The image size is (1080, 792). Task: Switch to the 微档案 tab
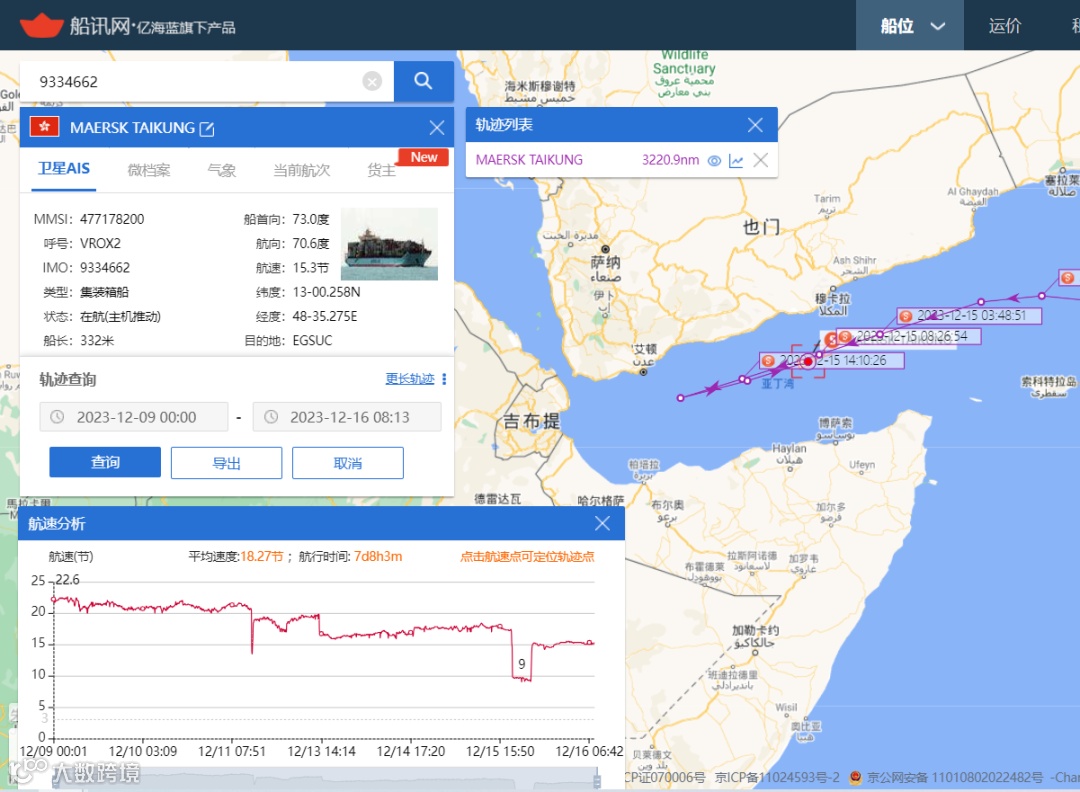[149, 170]
